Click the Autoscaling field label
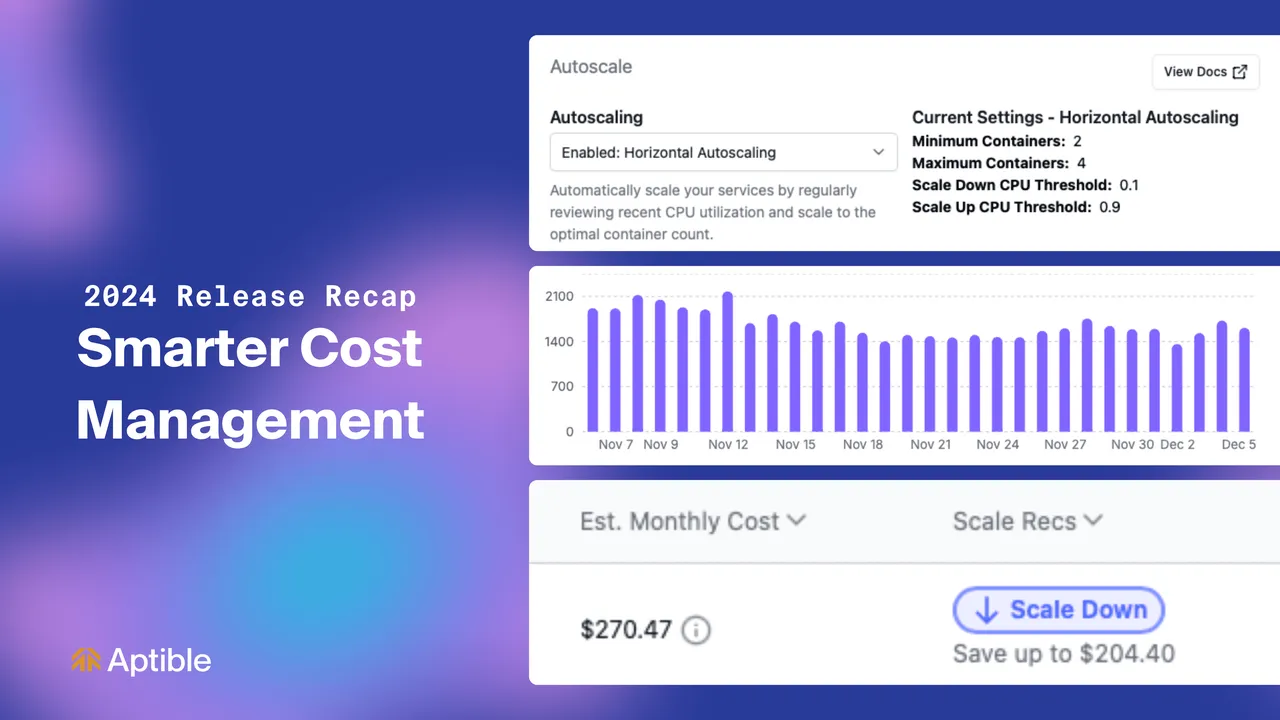The height and width of the screenshot is (720, 1280). (x=596, y=117)
